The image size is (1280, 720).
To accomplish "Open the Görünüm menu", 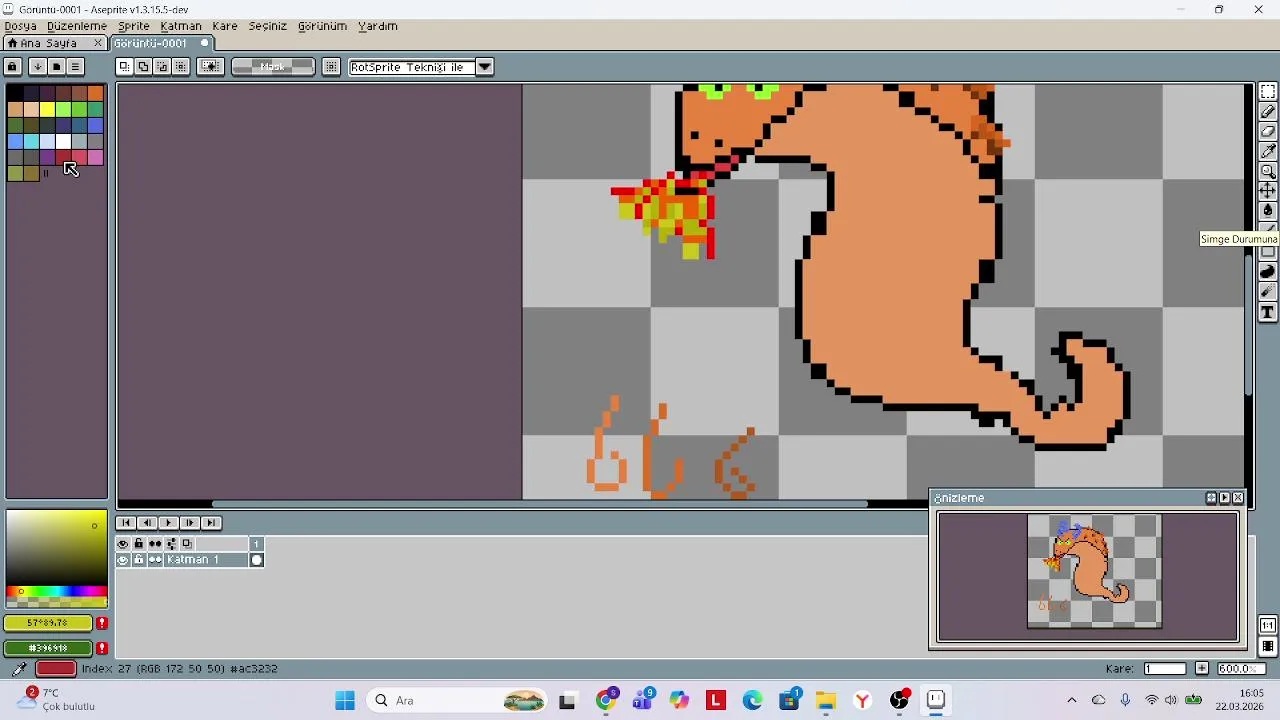I will click(x=322, y=26).
